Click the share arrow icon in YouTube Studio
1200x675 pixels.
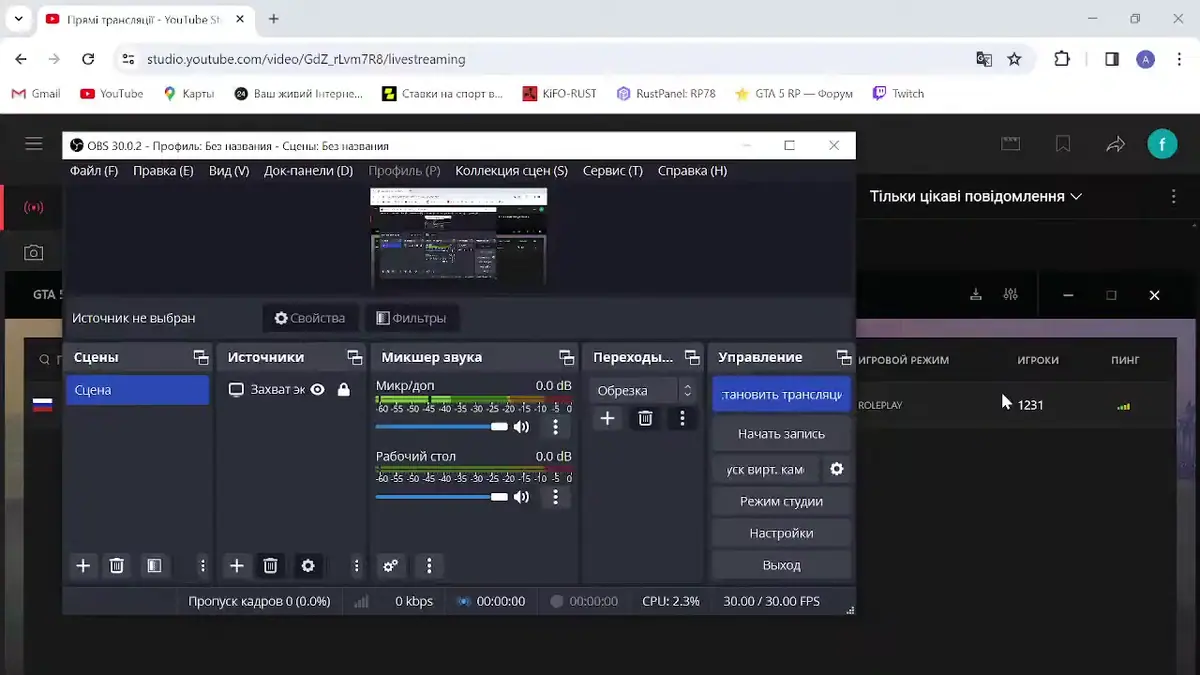pos(1115,145)
